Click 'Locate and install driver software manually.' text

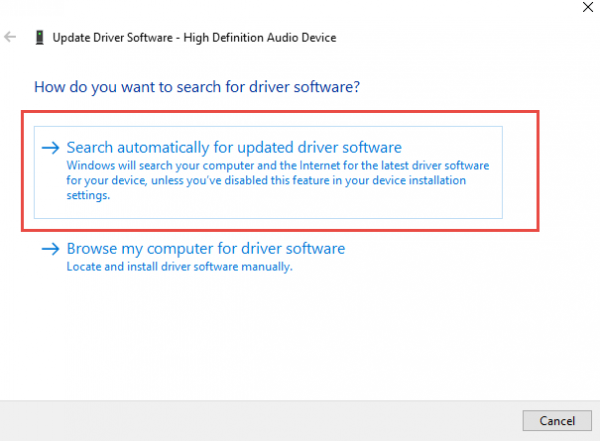(179, 267)
